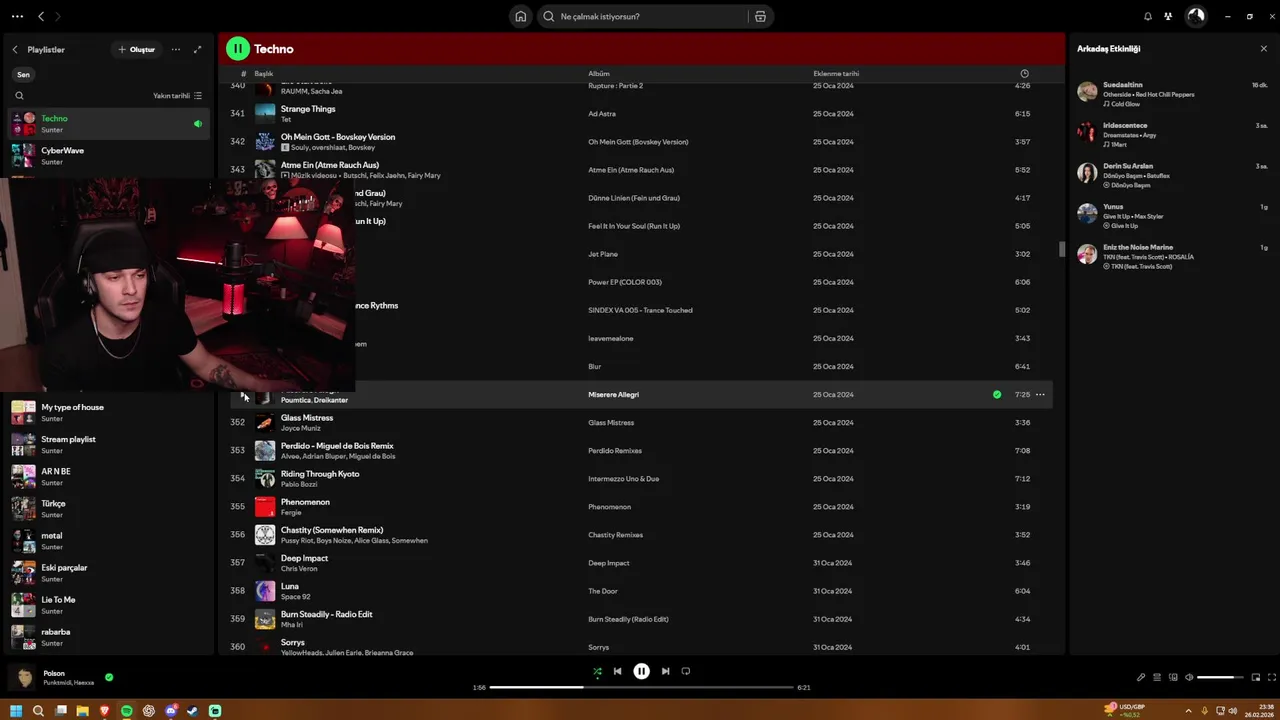Open the Windows Start menu

coord(15,711)
